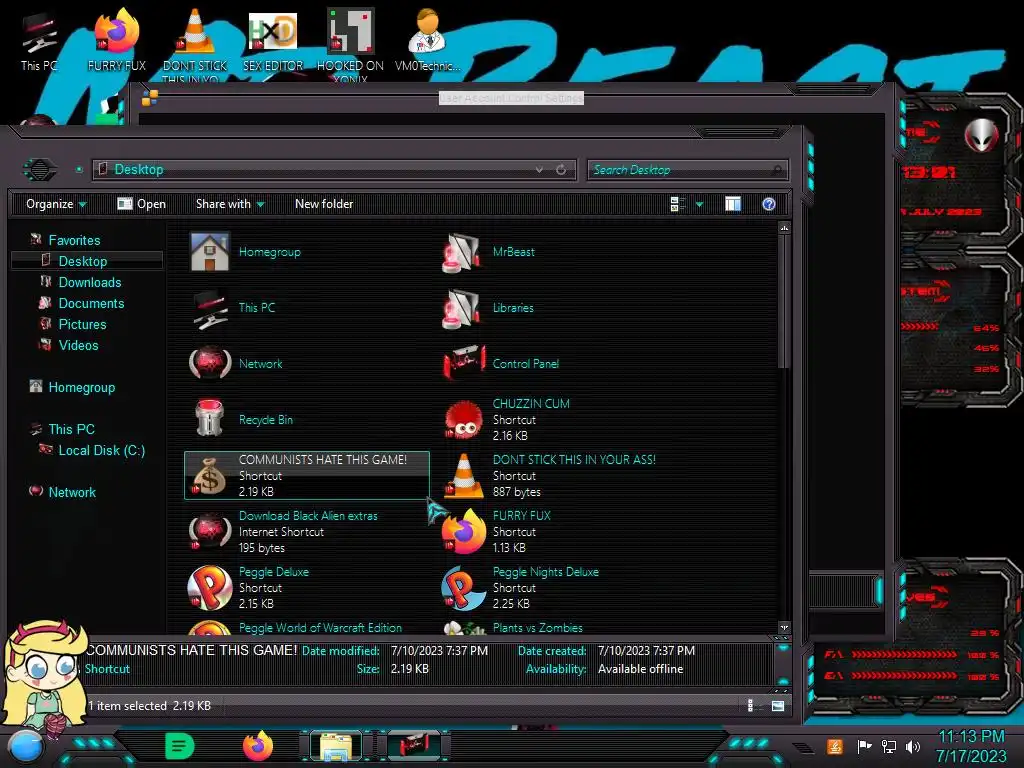Click the Firefox taskbar icon

[x=258, y=745]
